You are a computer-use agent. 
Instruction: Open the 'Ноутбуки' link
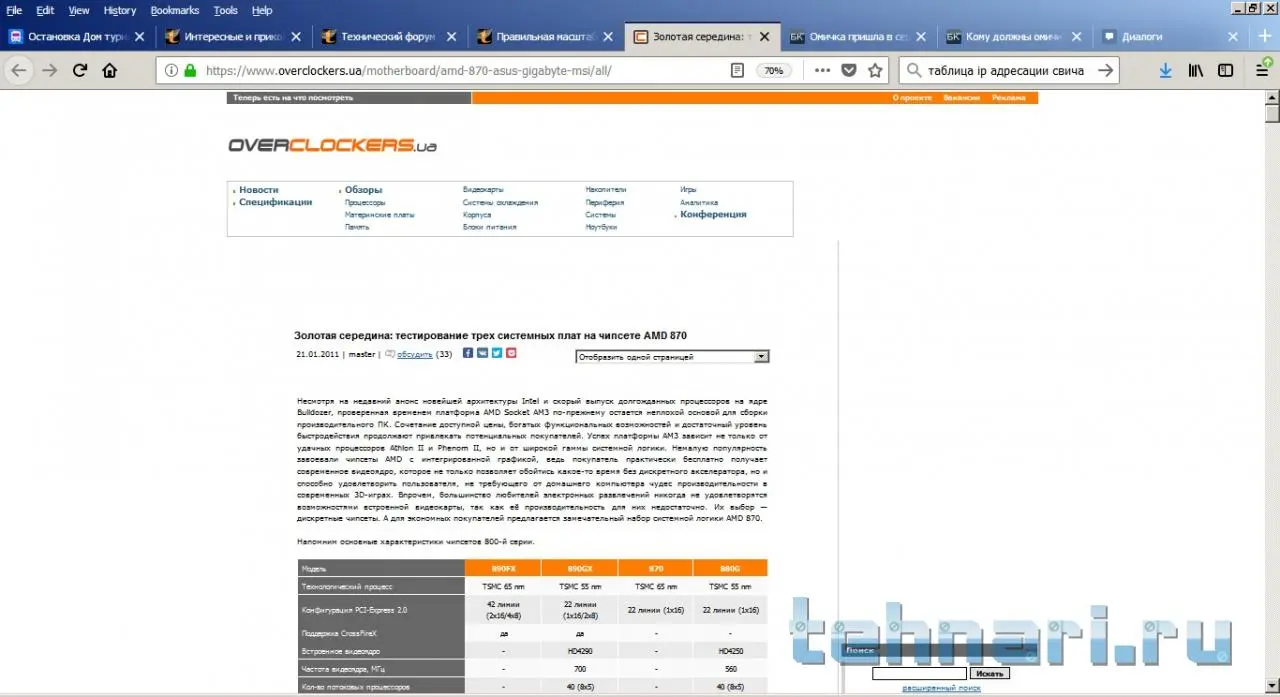tap(601, 227)
